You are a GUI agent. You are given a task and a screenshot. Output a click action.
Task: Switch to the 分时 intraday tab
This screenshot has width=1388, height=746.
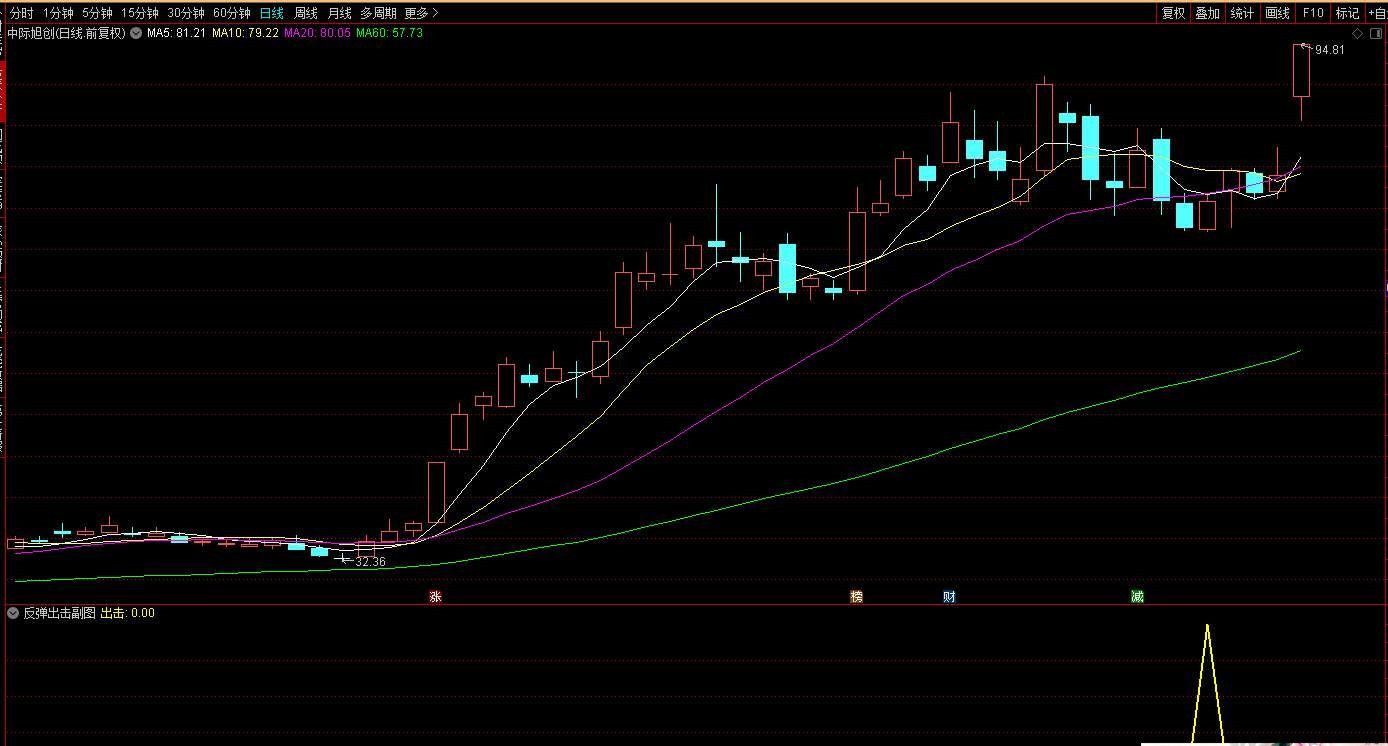[21, 13]
